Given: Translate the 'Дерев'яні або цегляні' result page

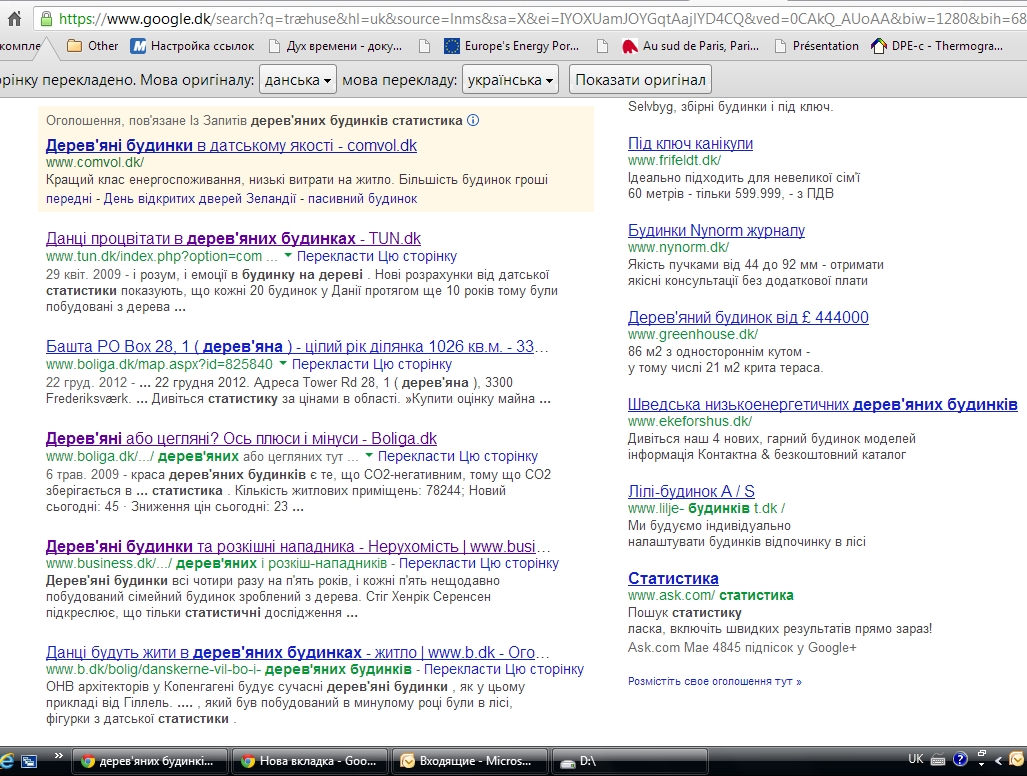Looking at the screenshot, I should pos(458,456).
